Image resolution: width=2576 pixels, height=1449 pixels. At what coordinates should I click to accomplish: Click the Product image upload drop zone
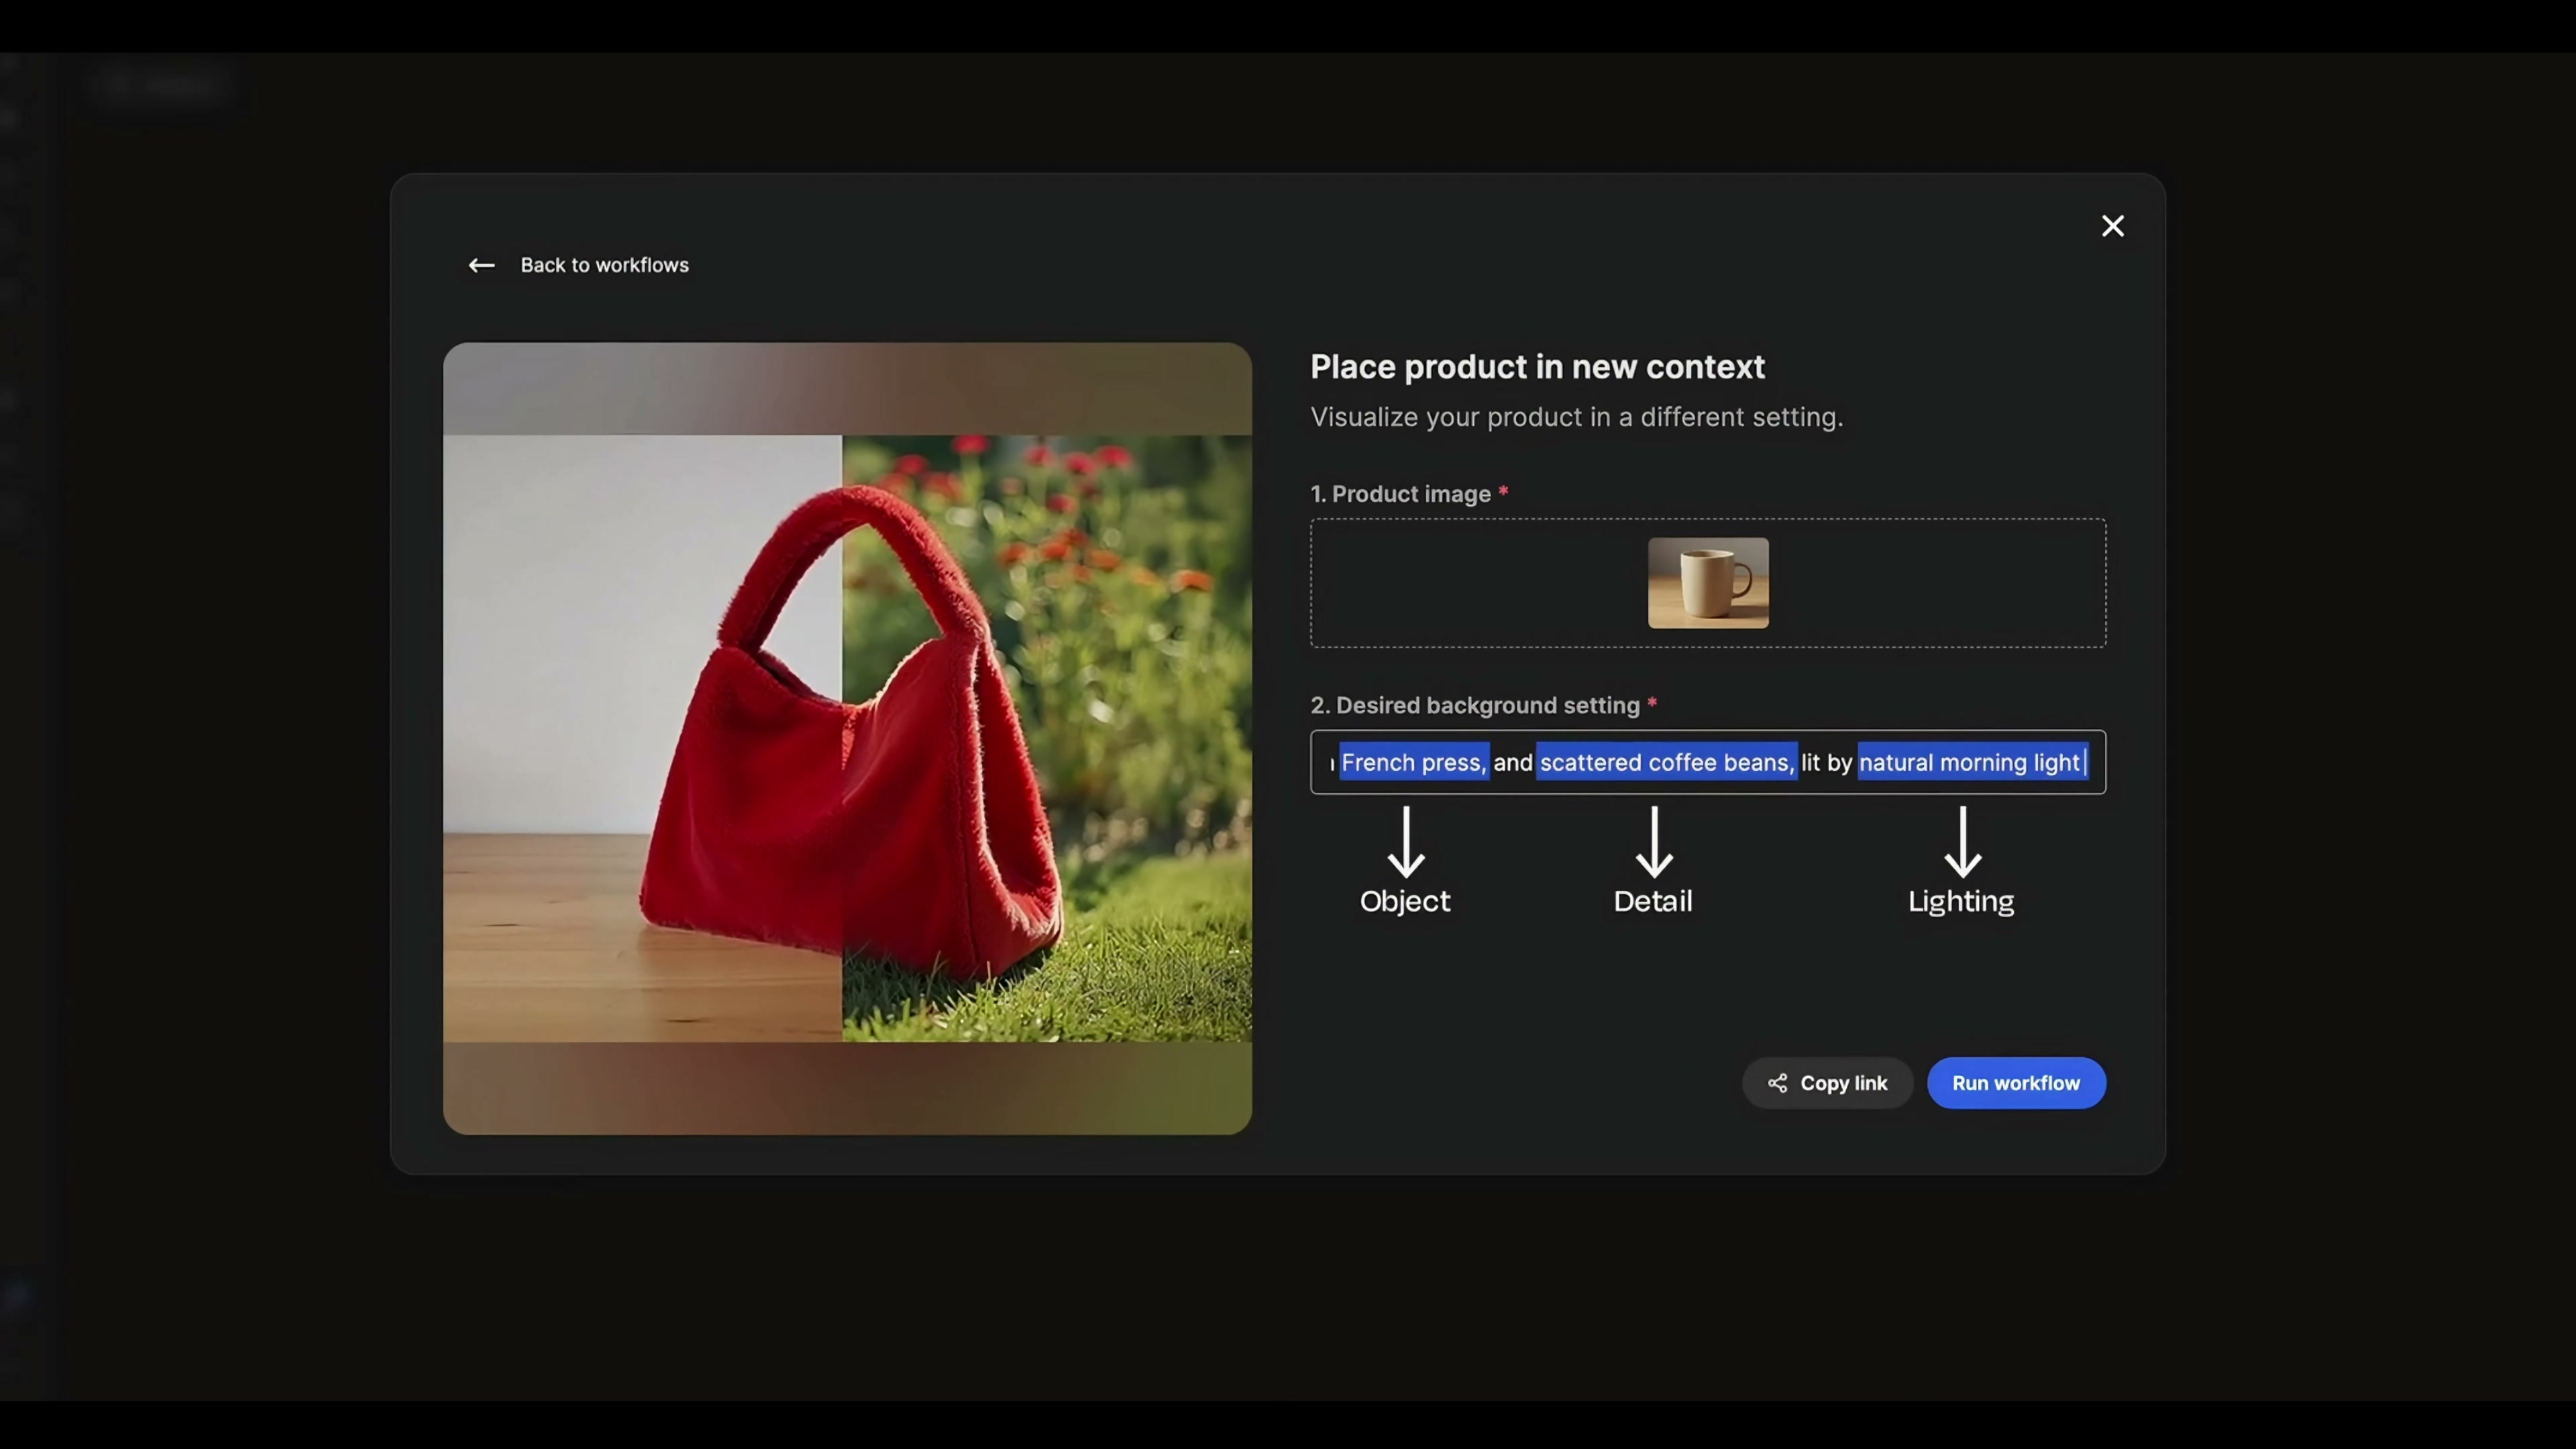coord(1708,583)
